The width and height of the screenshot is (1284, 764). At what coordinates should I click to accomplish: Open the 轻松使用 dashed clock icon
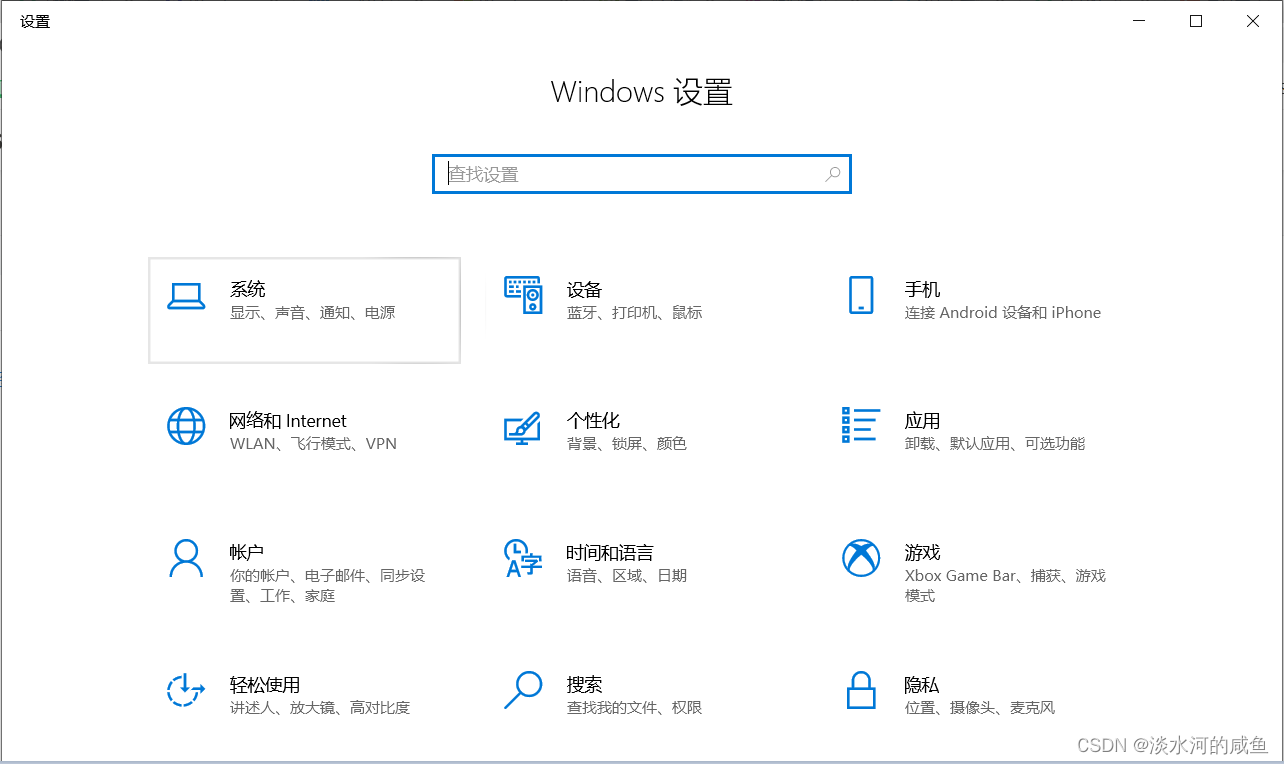pyautogui.click(x=185, y=689)
